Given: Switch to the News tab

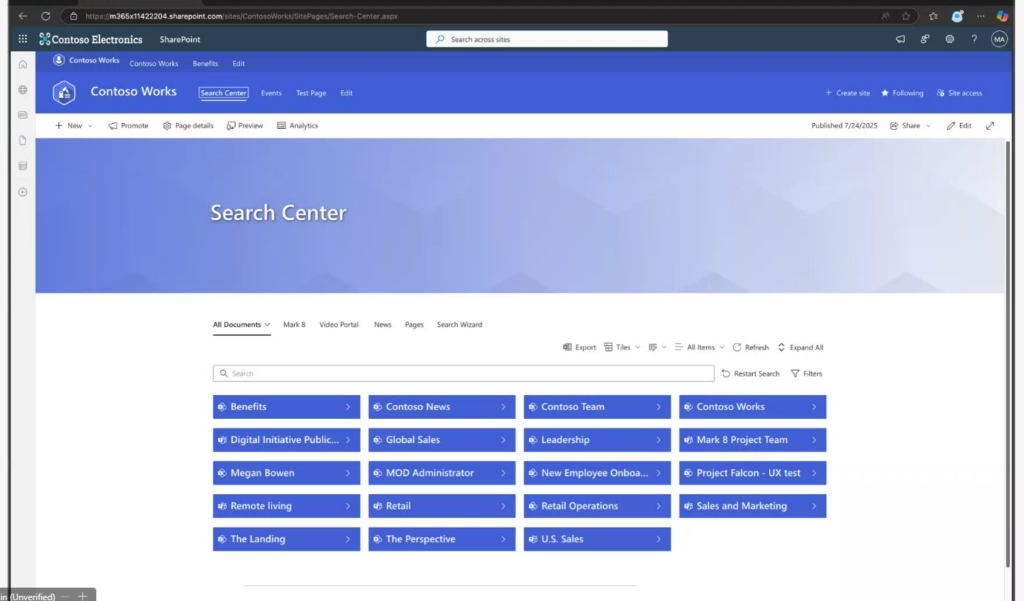Looking at the screenshot, I should pos(383,325).
